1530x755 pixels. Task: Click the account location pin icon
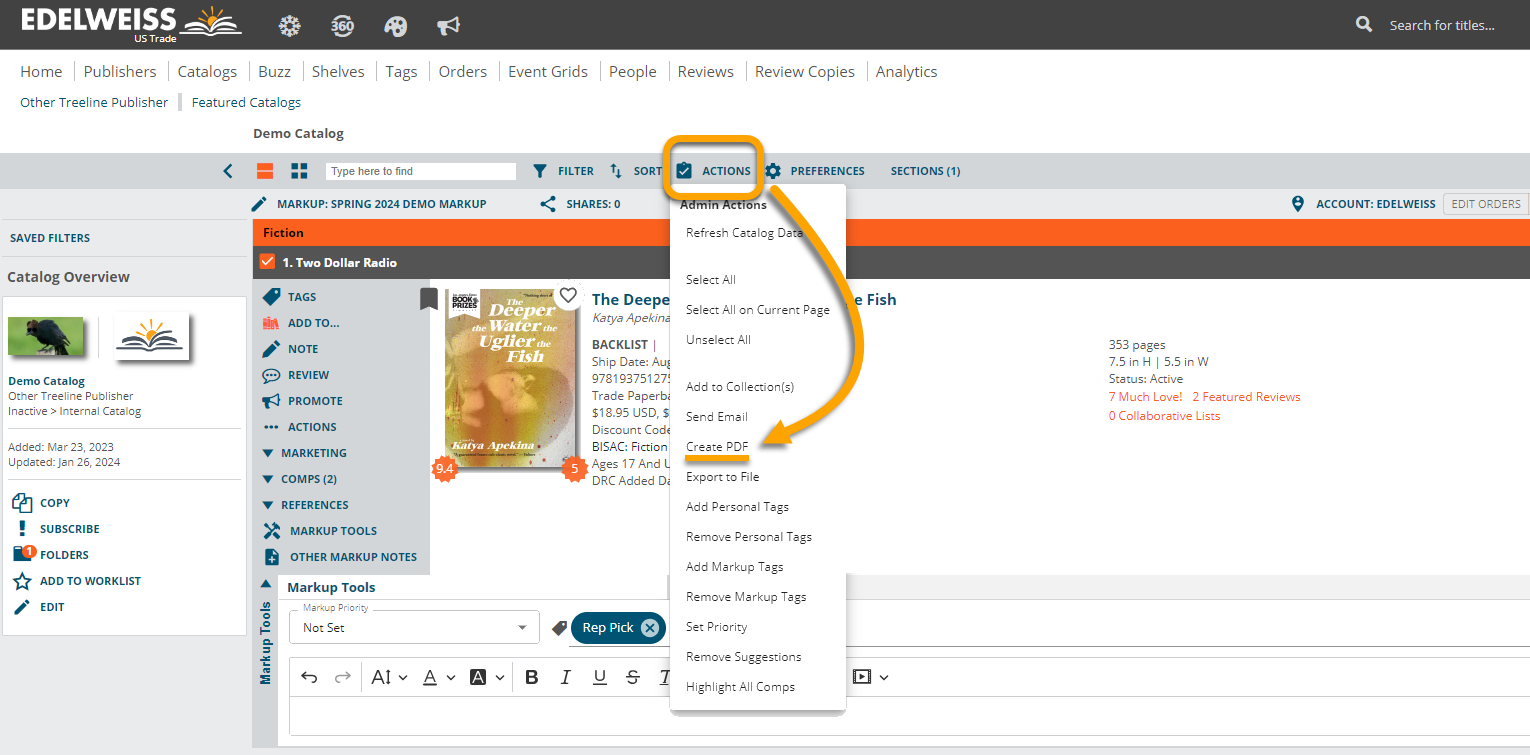(x=1298, y=204)
